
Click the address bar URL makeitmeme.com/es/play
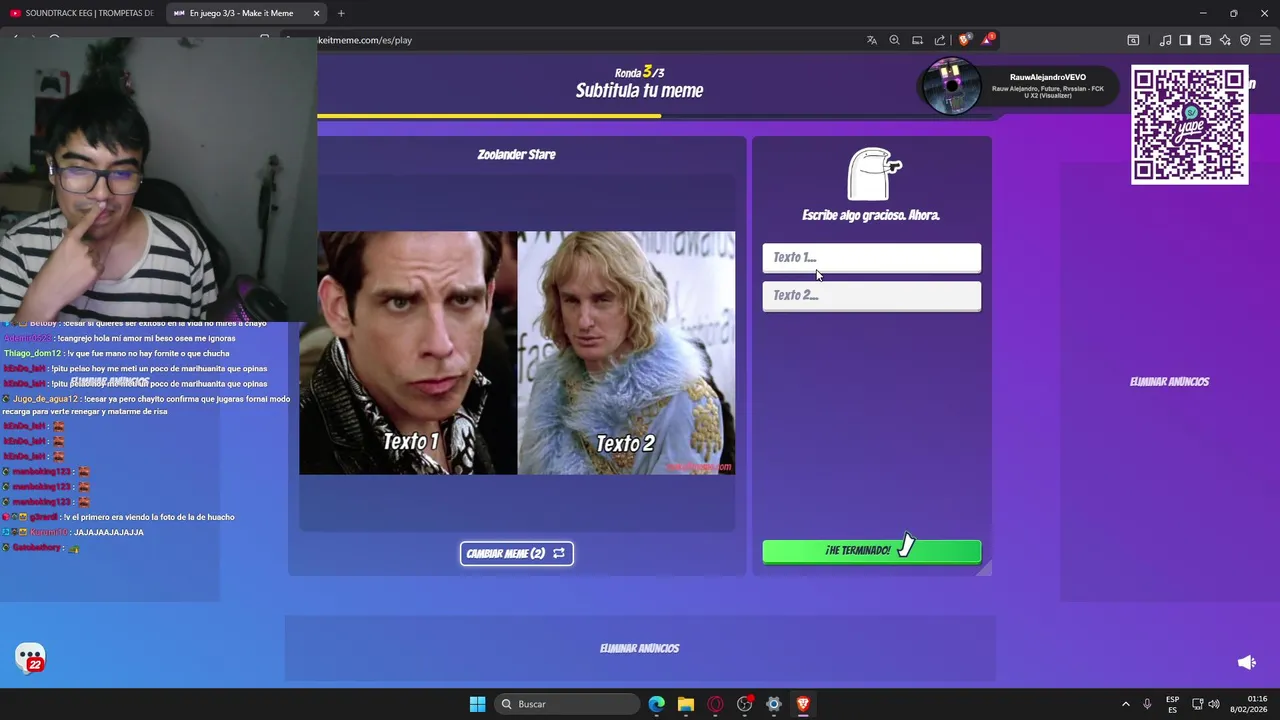point(365,40)
